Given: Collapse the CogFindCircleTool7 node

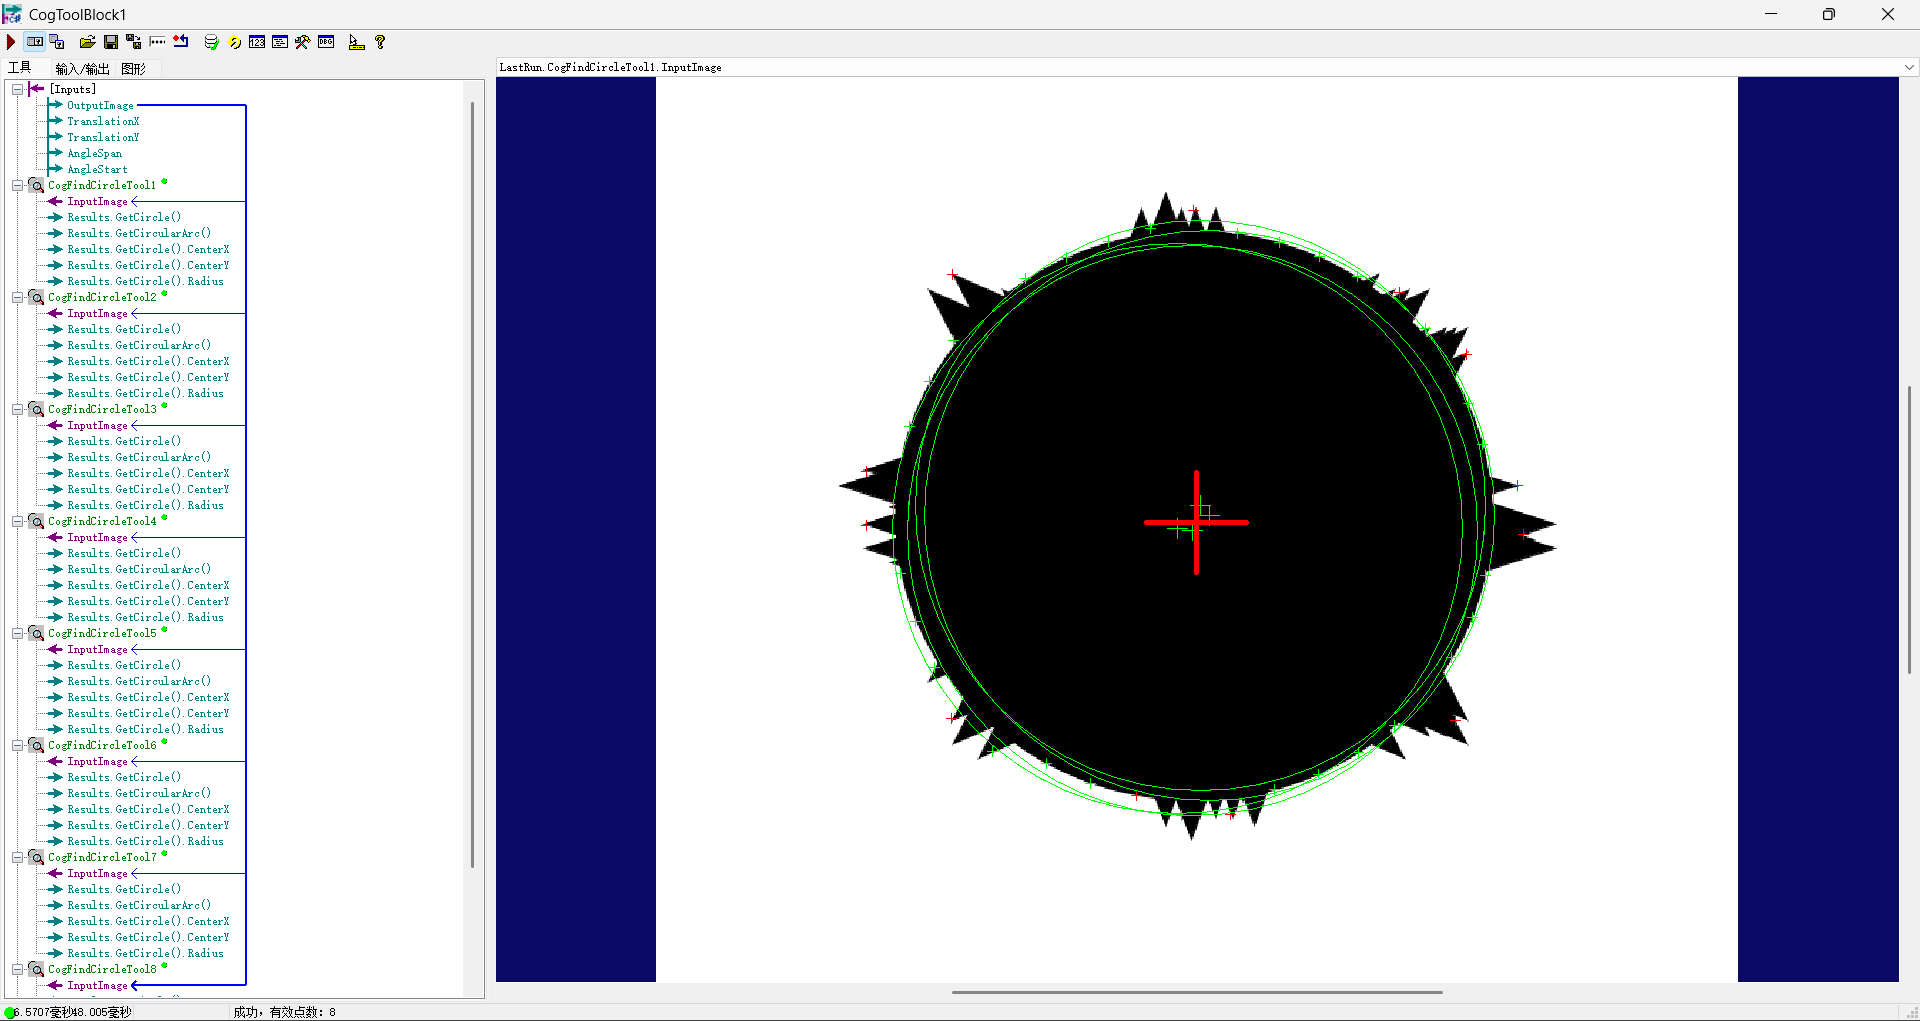Looking at the screenshot, I should 17,857.
